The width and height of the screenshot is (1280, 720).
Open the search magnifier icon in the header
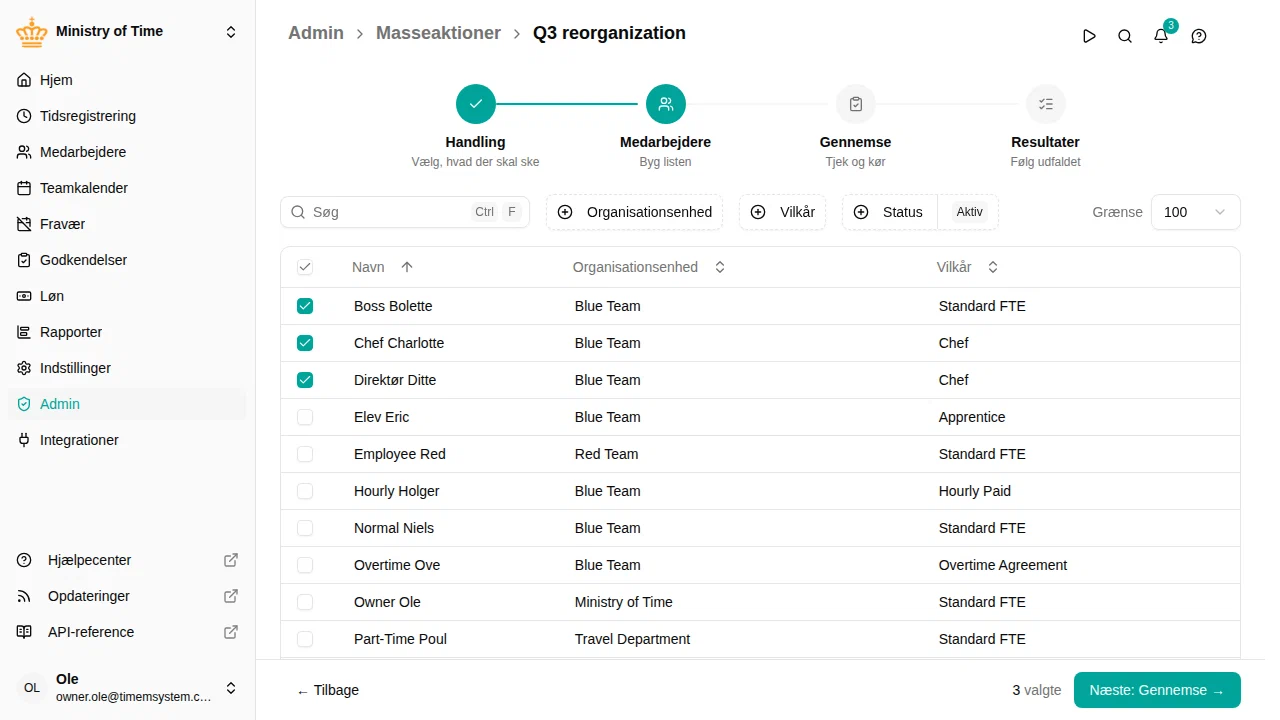pos(1125,36)
